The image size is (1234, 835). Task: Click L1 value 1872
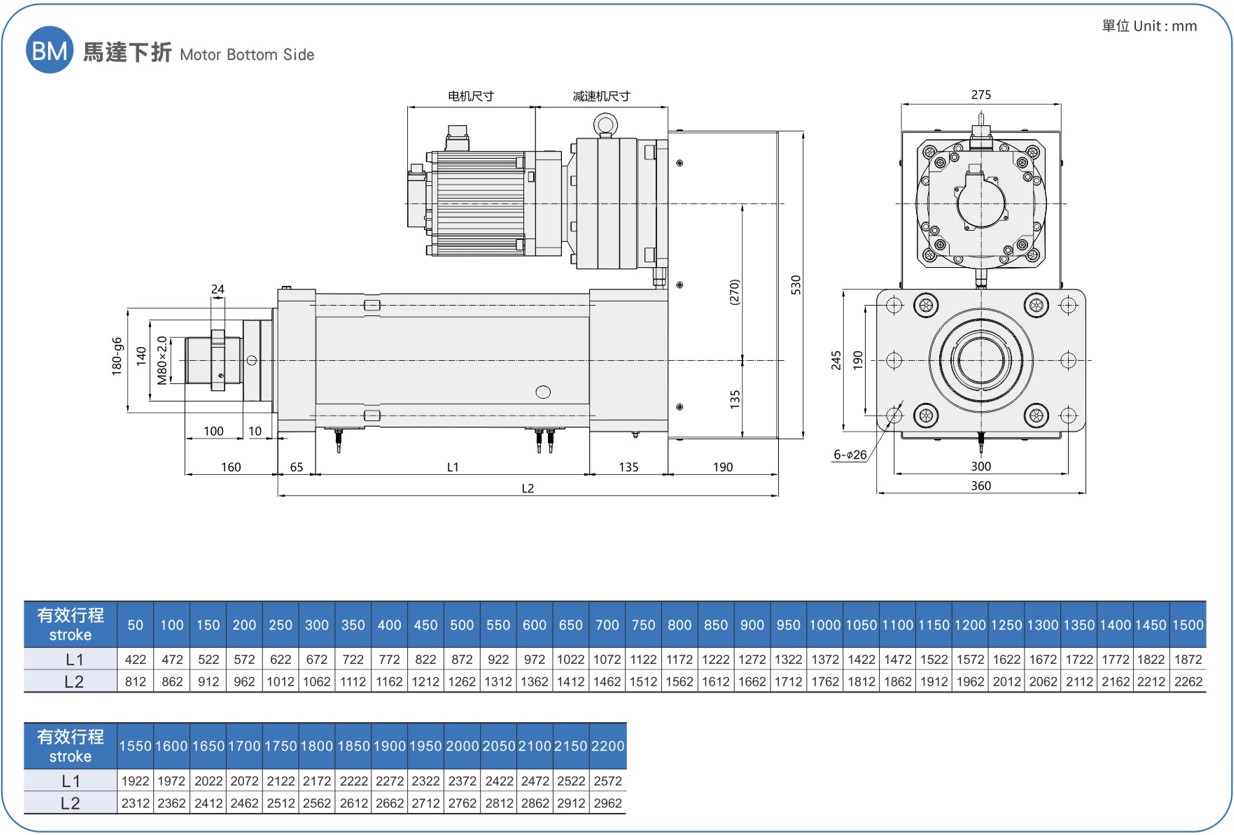pos(1188,659)
